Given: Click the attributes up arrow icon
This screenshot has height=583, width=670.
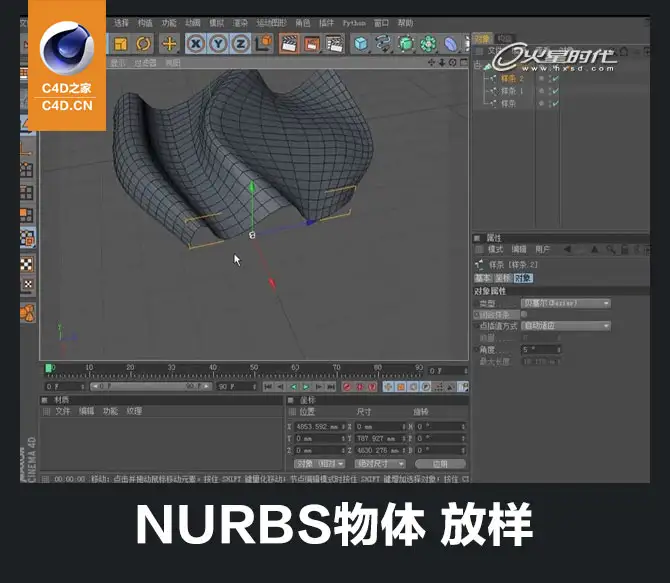Looking at the screenshot, I should pos(594,249).
